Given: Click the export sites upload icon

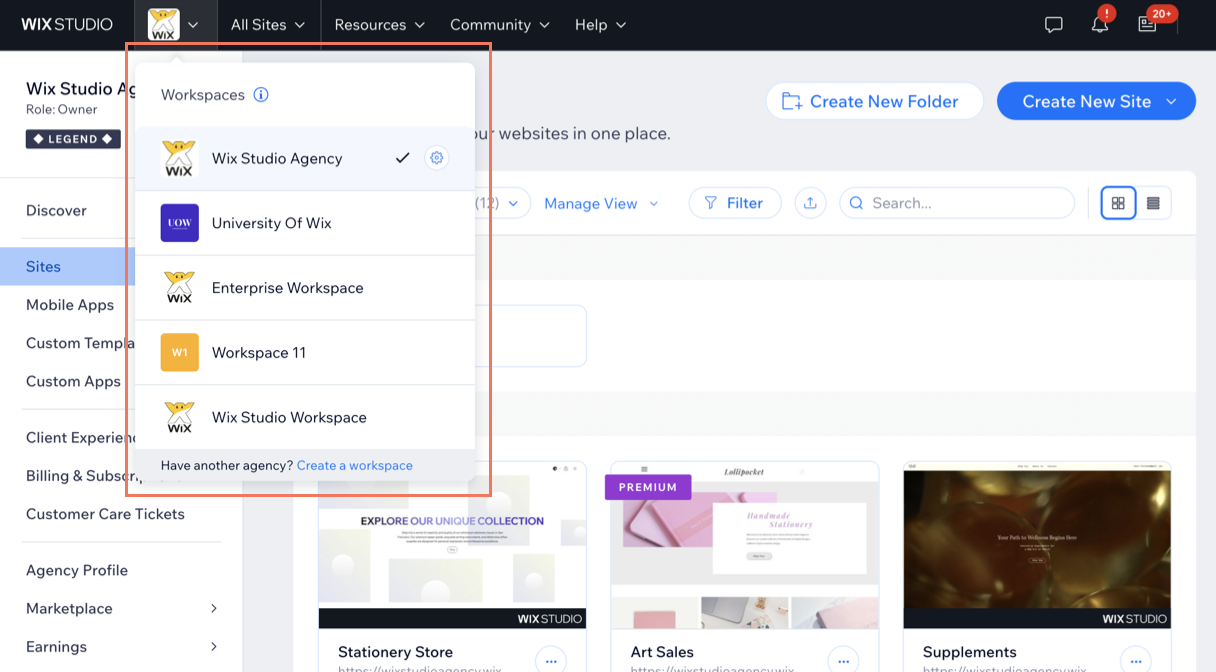Looking at the screenshot, I should [x=810, y=203].
